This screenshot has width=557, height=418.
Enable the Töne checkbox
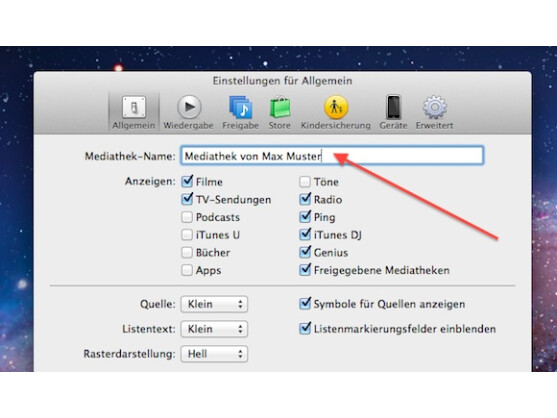point(305,181)
